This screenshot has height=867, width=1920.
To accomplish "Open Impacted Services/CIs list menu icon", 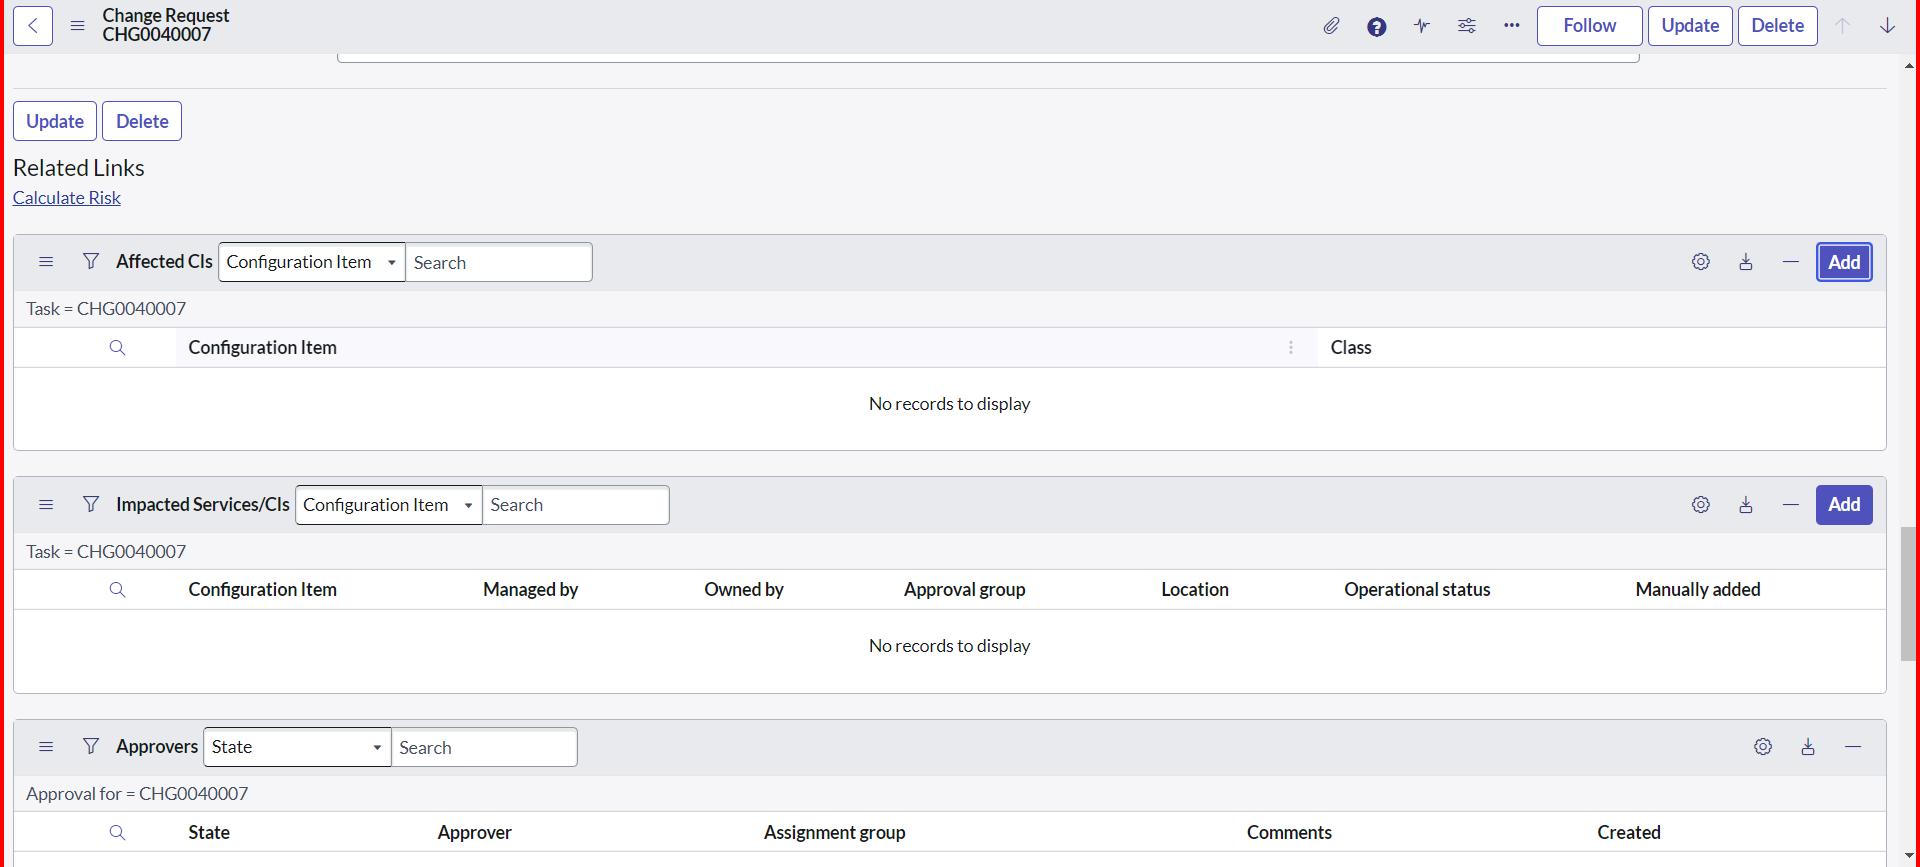I will click(x=46, y=505).
